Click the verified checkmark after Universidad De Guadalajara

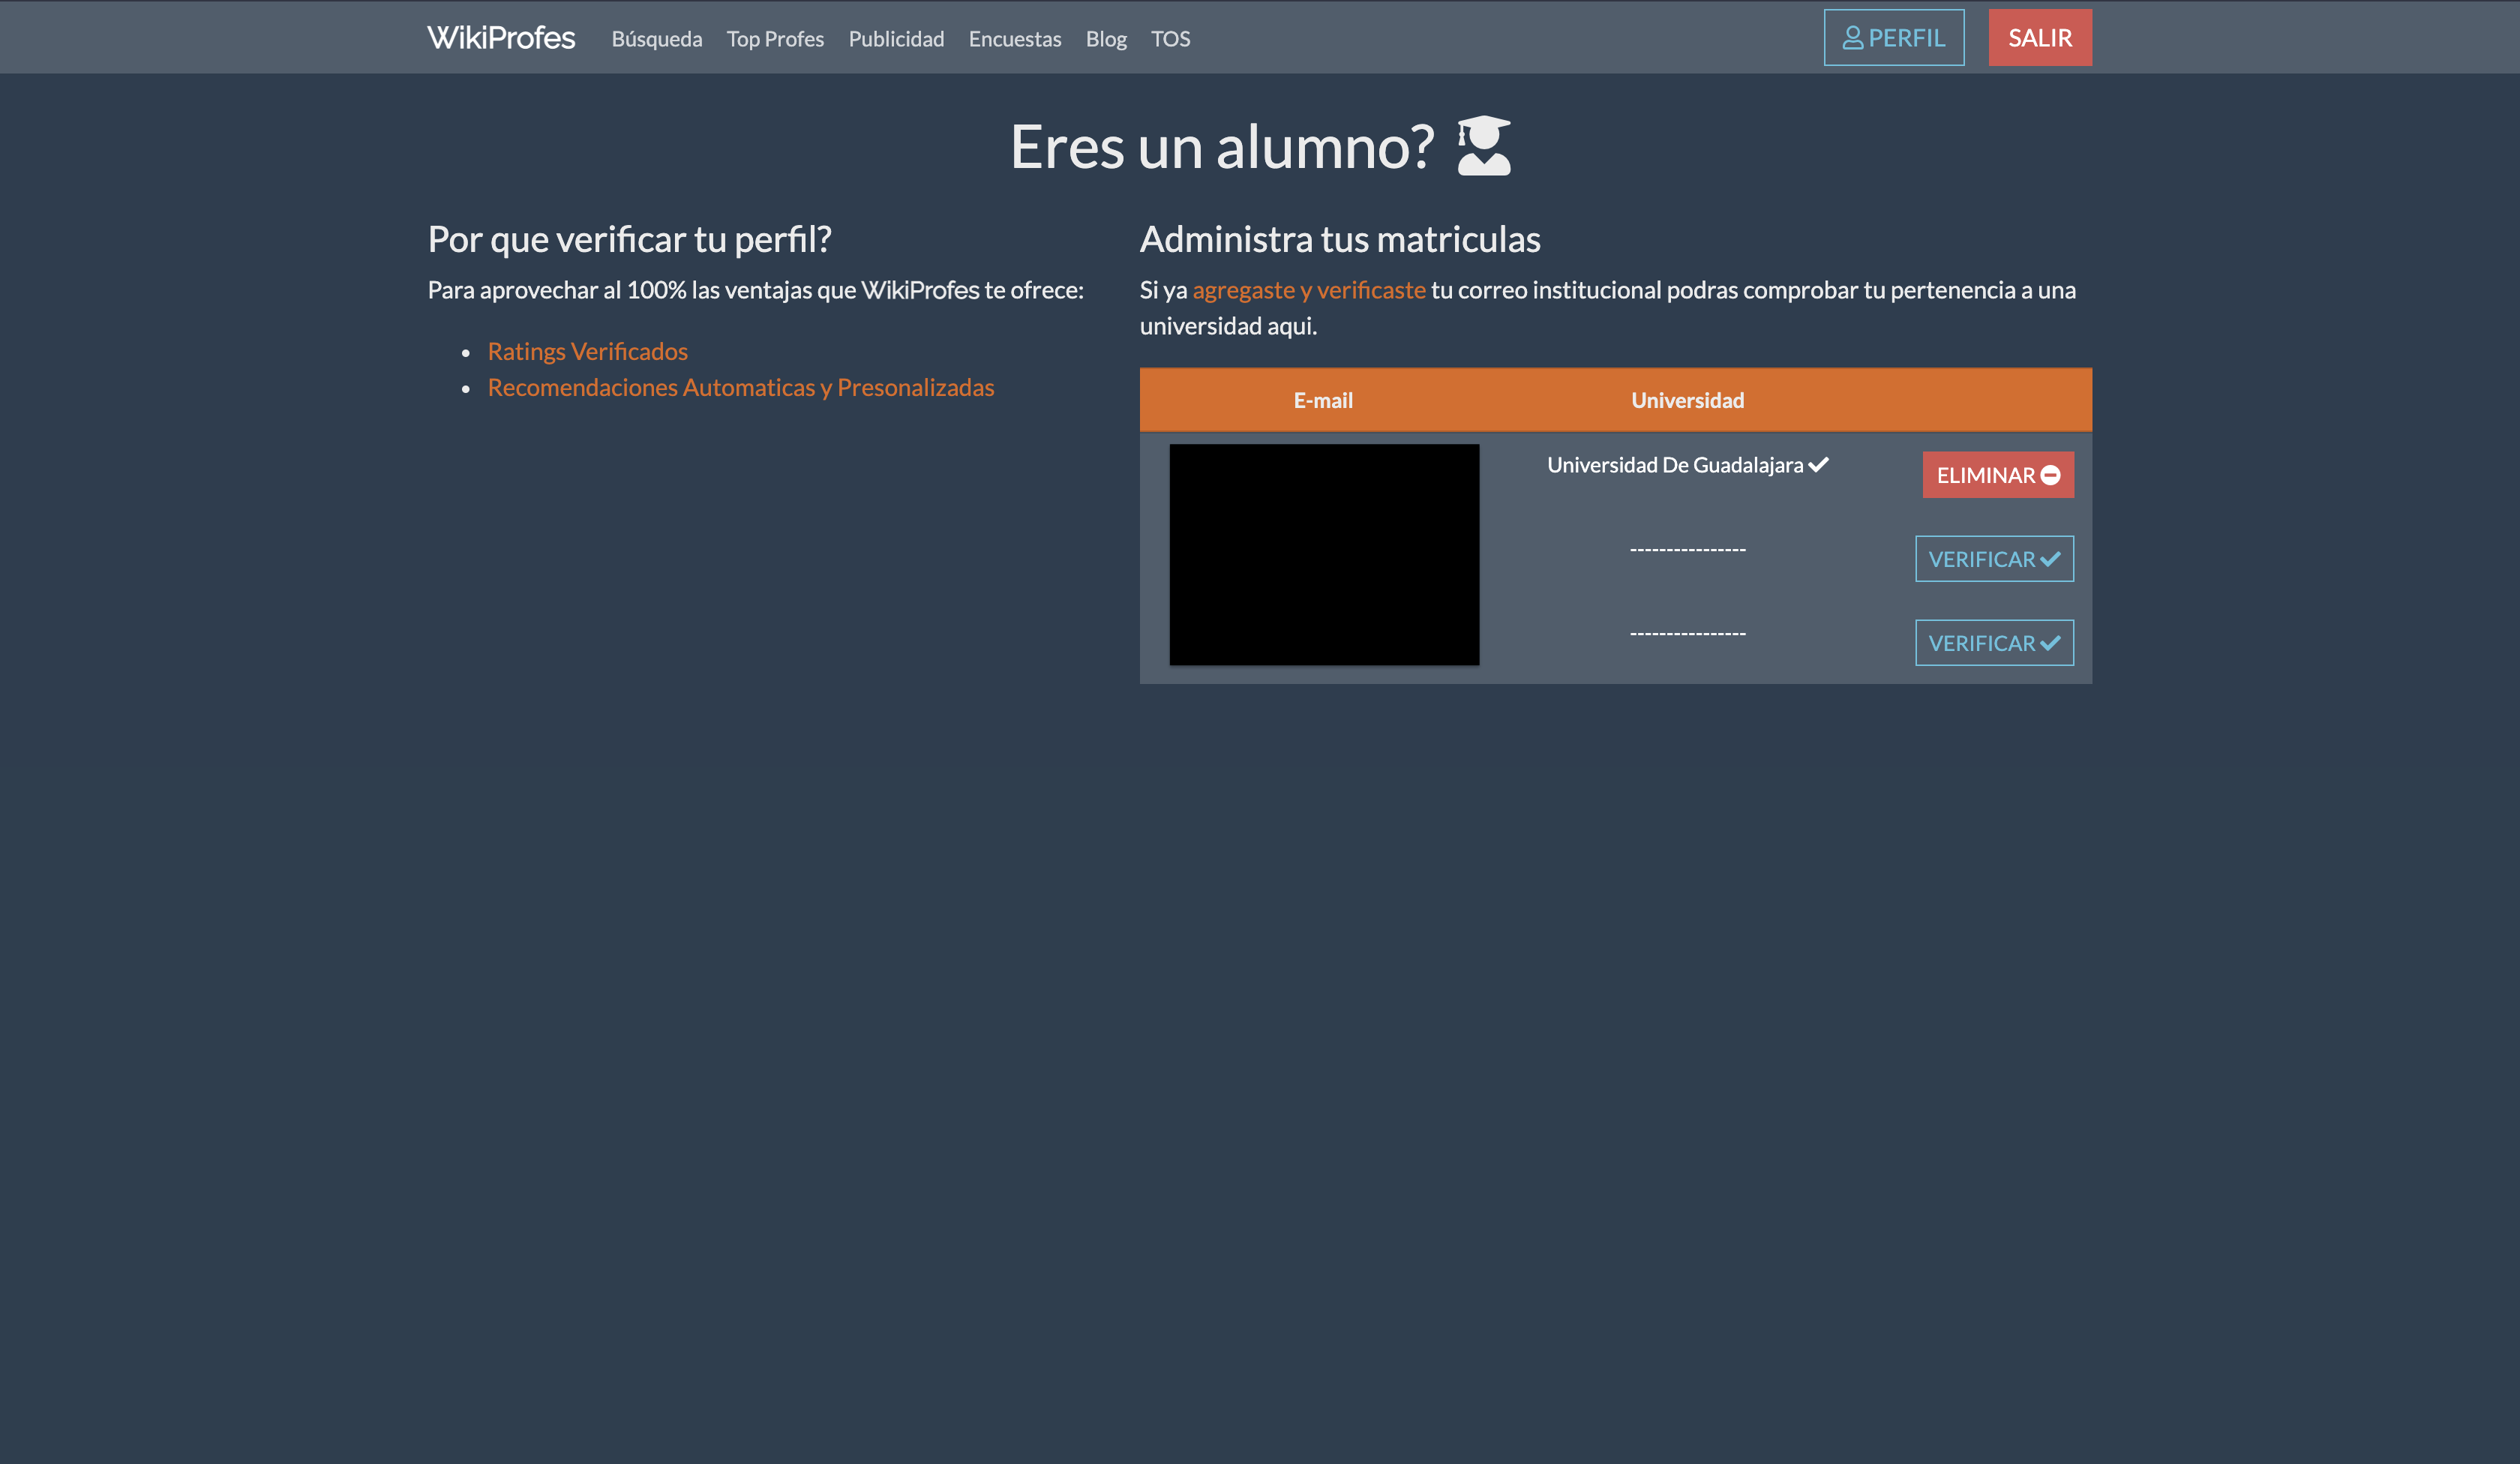pyautogui.click(x=1819, y=464)
